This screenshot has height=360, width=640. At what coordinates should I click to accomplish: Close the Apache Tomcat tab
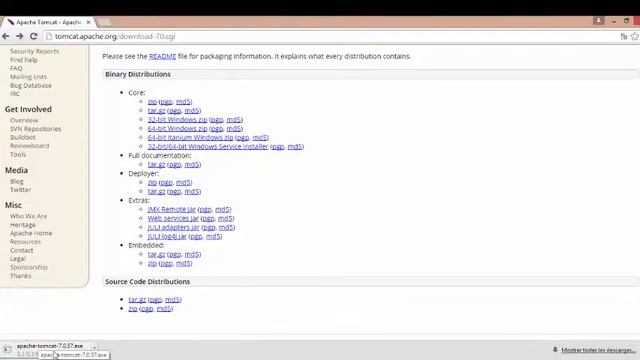[88, 22]
